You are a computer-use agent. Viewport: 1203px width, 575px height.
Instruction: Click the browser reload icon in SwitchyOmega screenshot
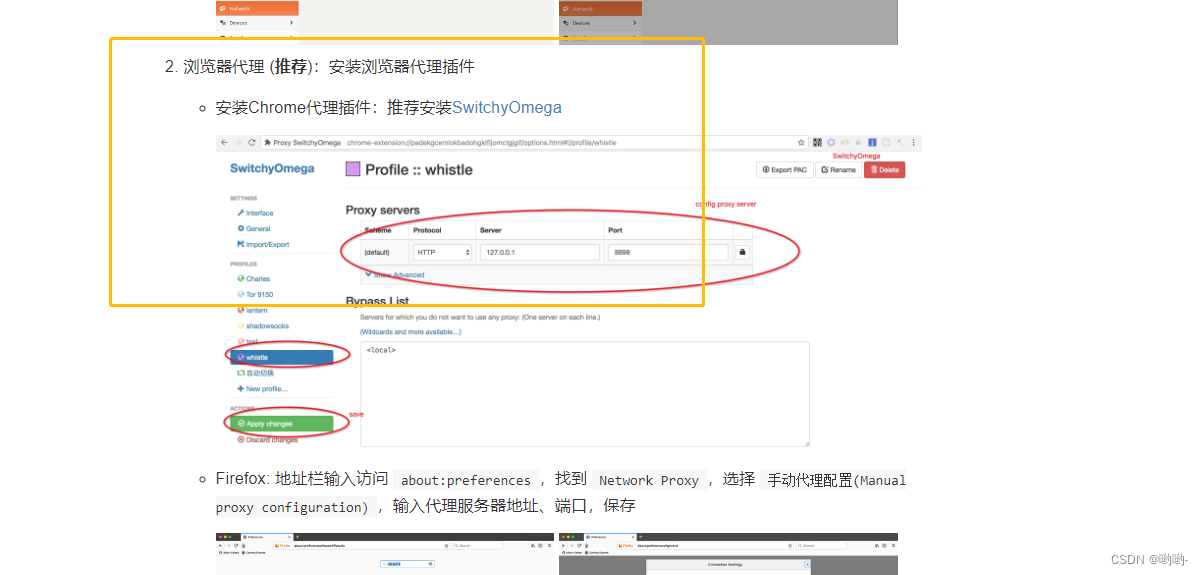tap(252, 143)
